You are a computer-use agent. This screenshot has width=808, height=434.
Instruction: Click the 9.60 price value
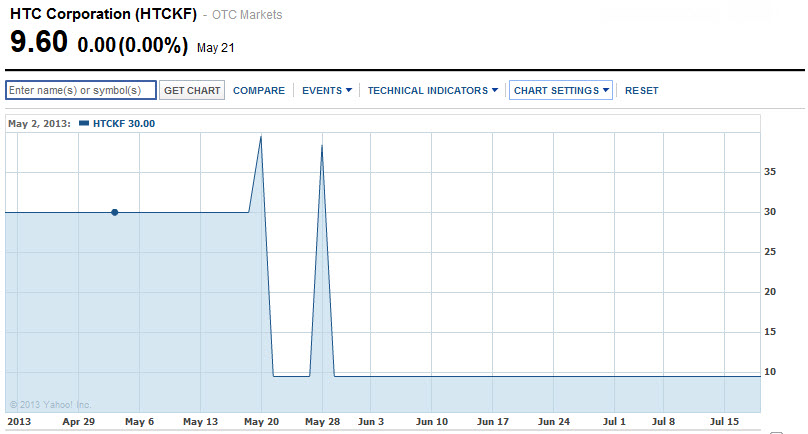tap(39, 42)
